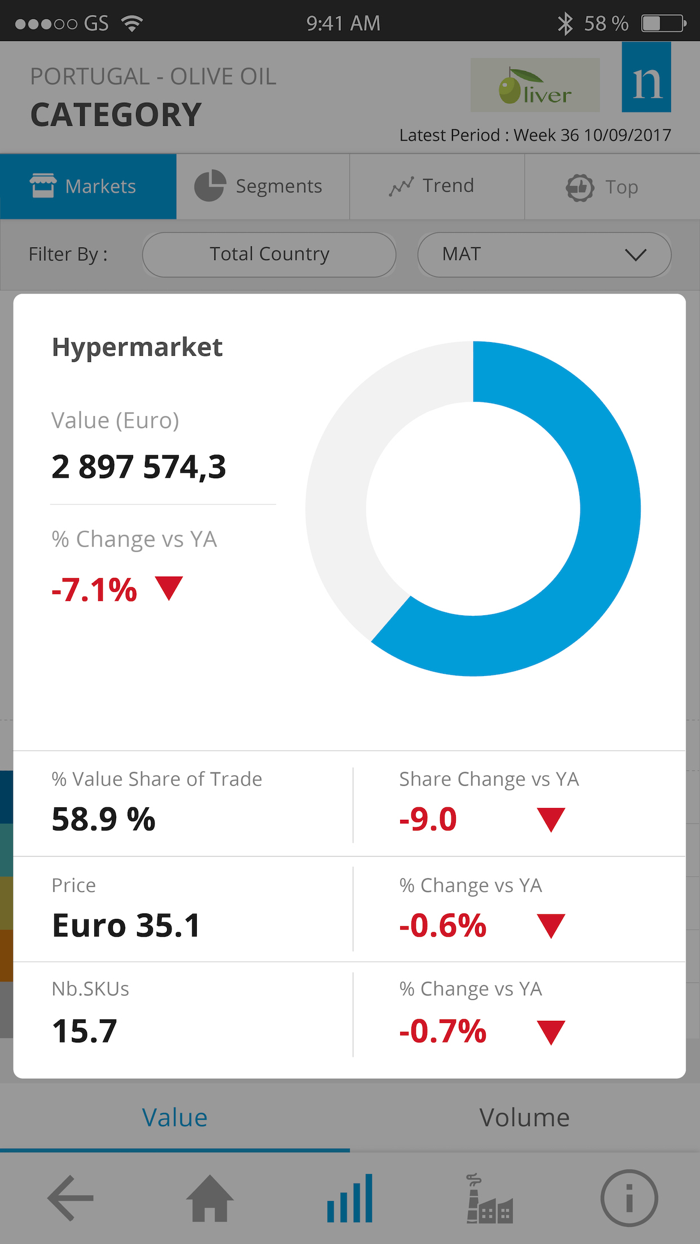Click the Oliver brand logo
Viewport: 700px width, 1244px height.
coord(534,85)
